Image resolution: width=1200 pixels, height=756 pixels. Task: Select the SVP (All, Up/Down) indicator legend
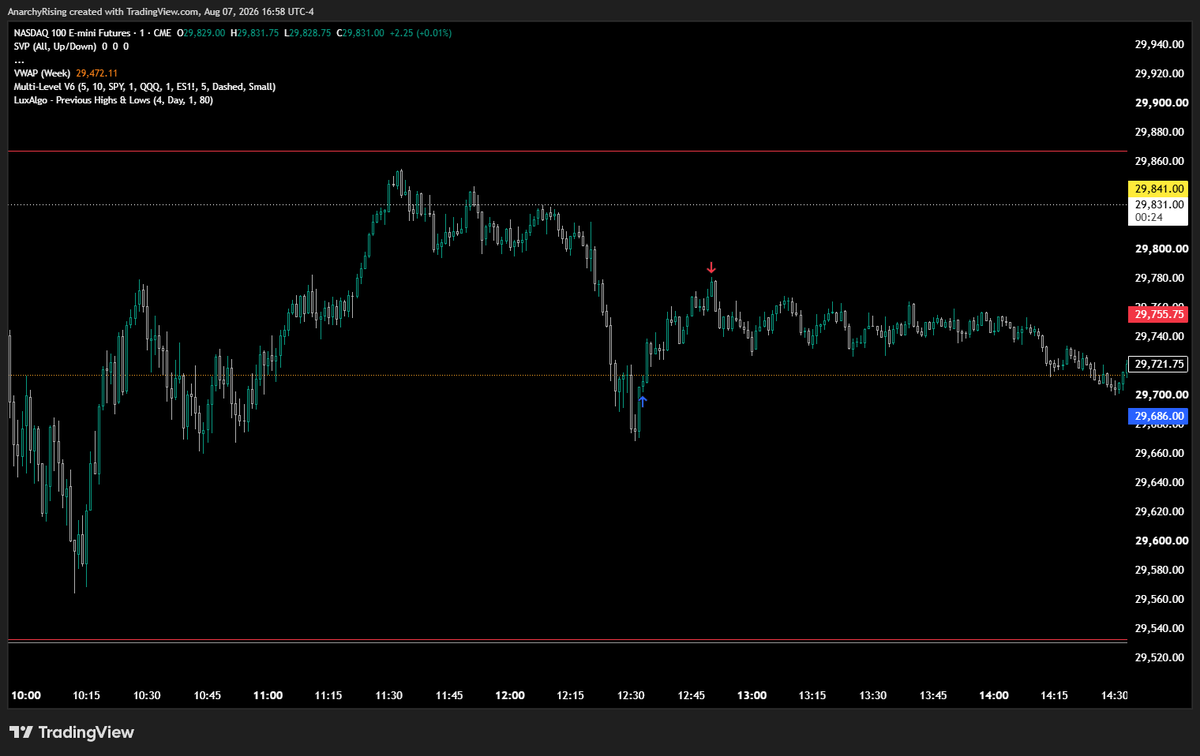[x=70, y=46]
